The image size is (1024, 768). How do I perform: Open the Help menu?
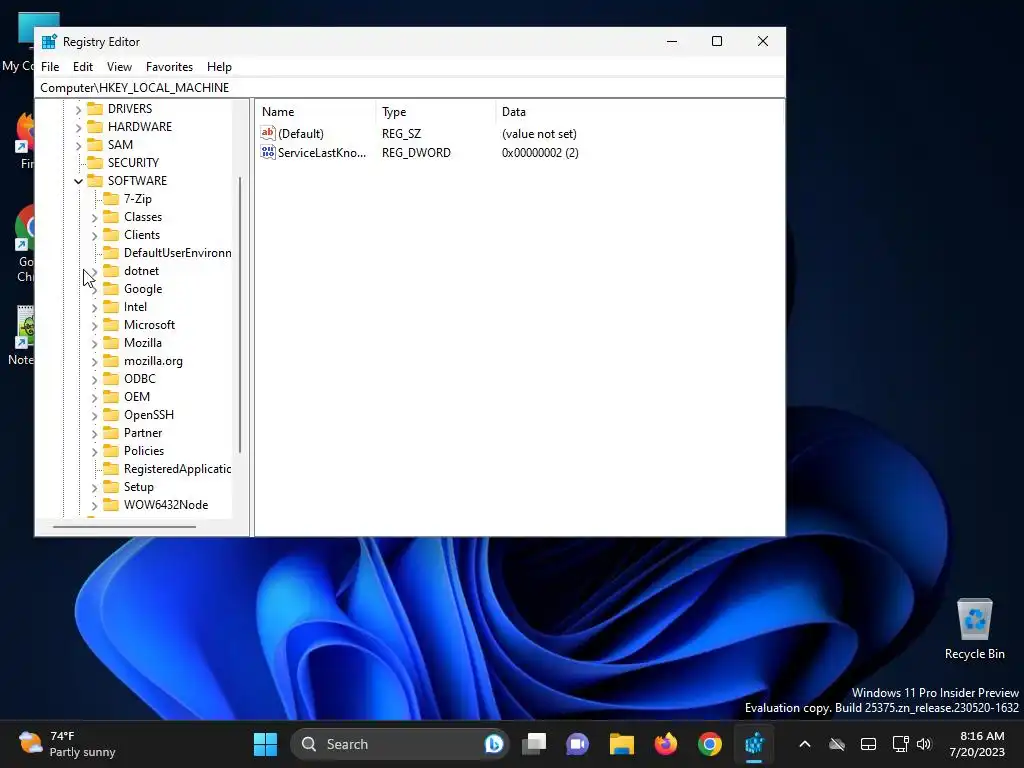pyautogui.click(x=219, y=67)
